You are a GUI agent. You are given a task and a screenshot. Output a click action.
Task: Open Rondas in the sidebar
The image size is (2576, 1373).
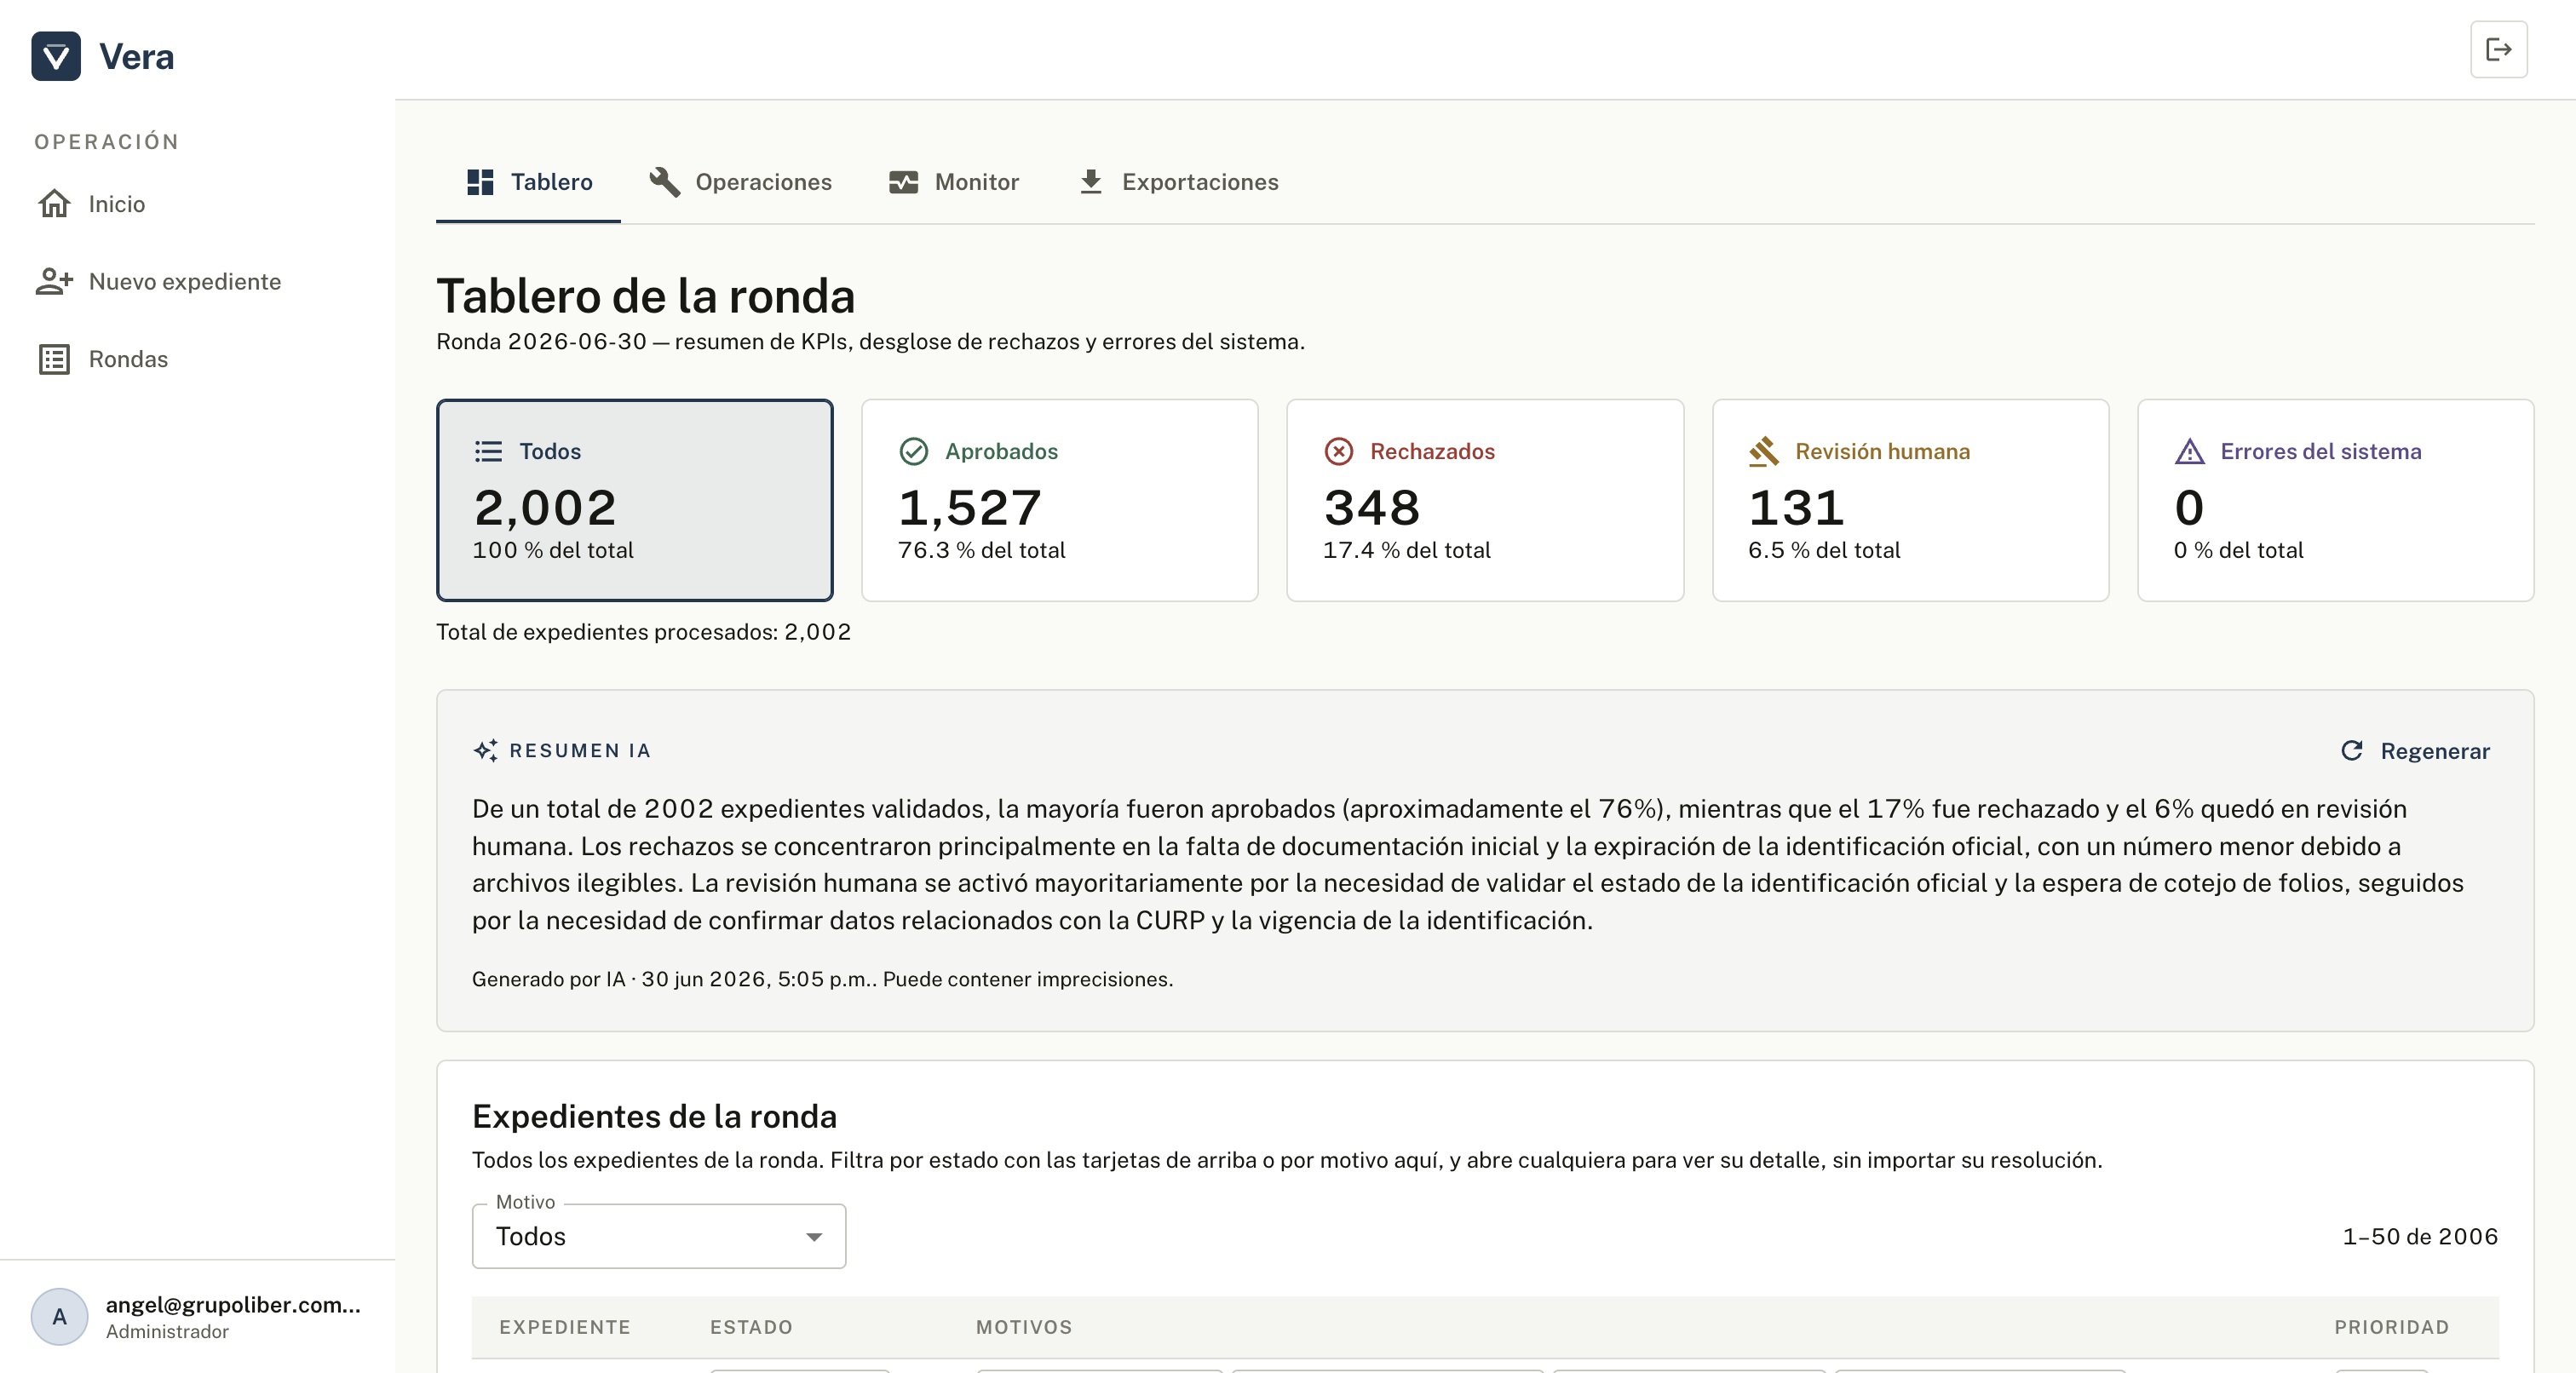[197, 359]
